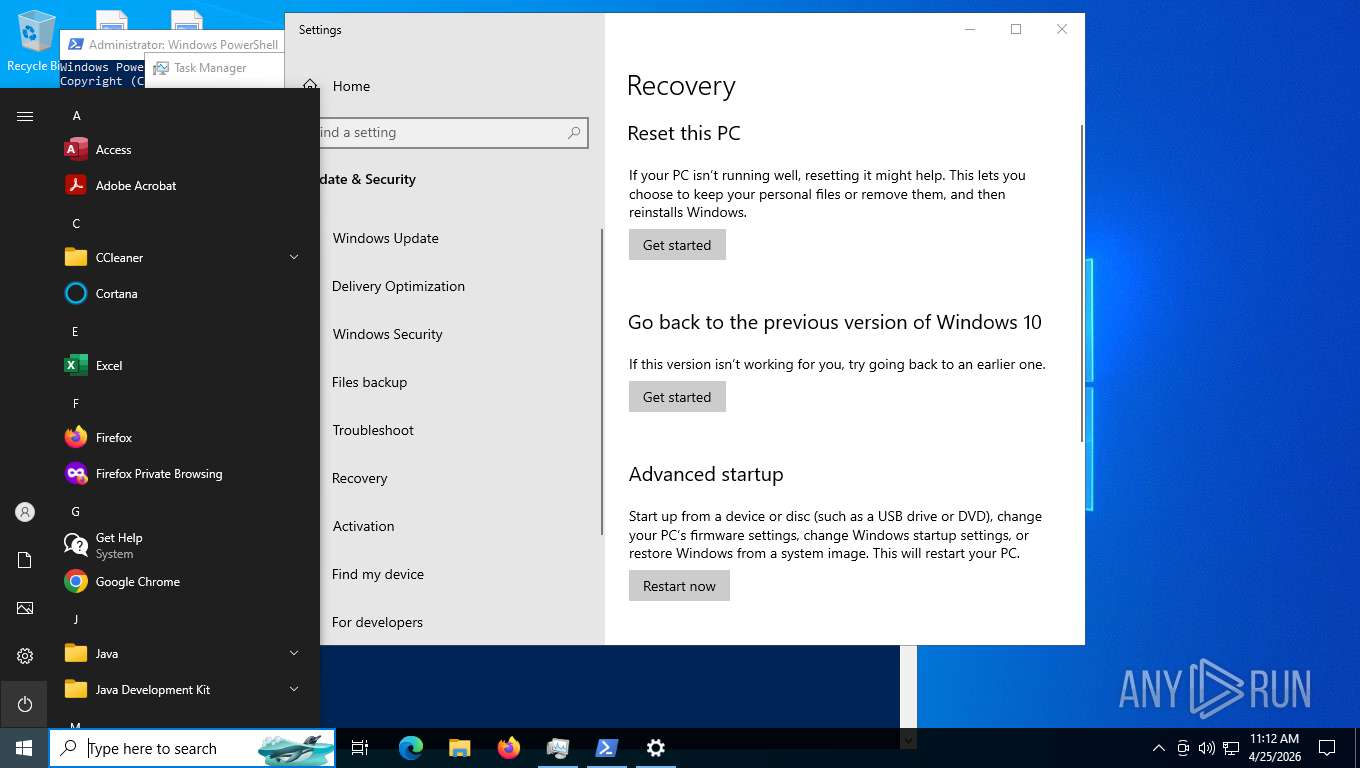Launch Excel from the Start menu

pyautogui.click(x=184, y=366)
